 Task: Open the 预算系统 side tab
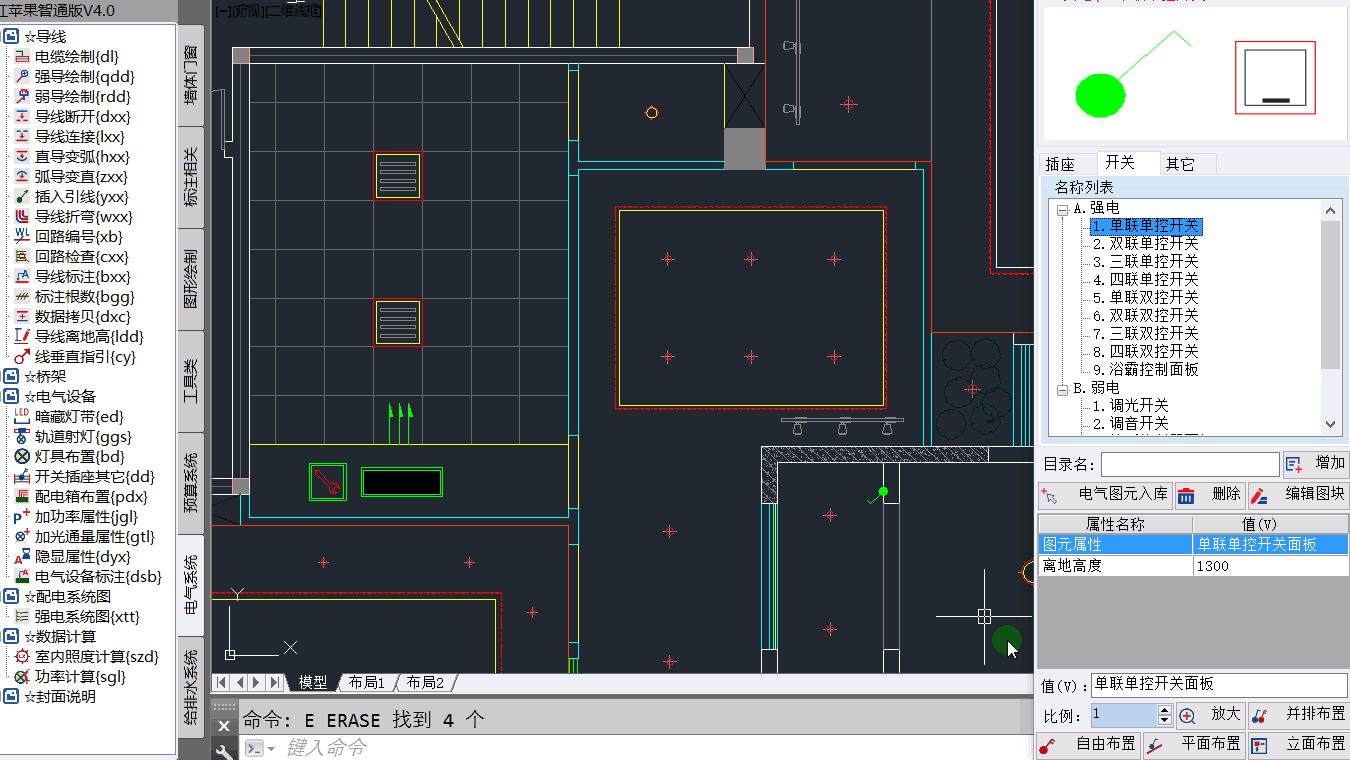(x=191, y=483)
